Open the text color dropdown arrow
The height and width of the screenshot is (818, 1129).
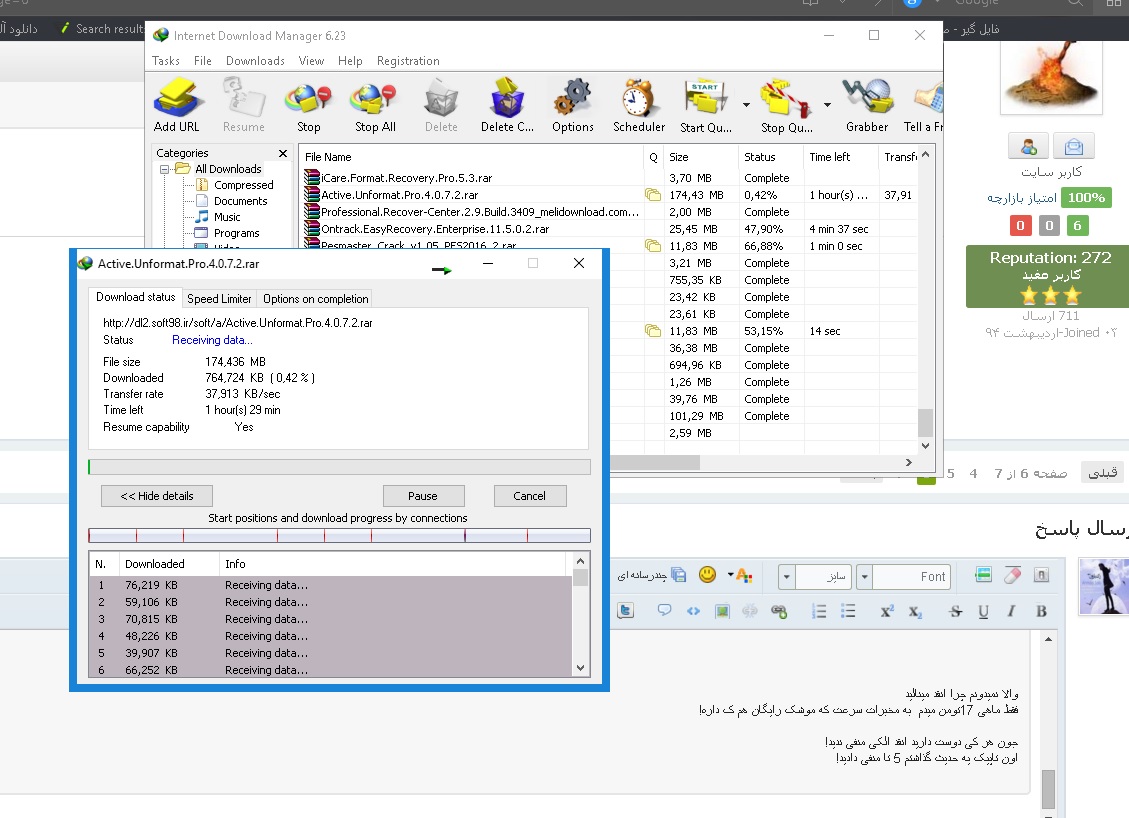click(731, 575)
